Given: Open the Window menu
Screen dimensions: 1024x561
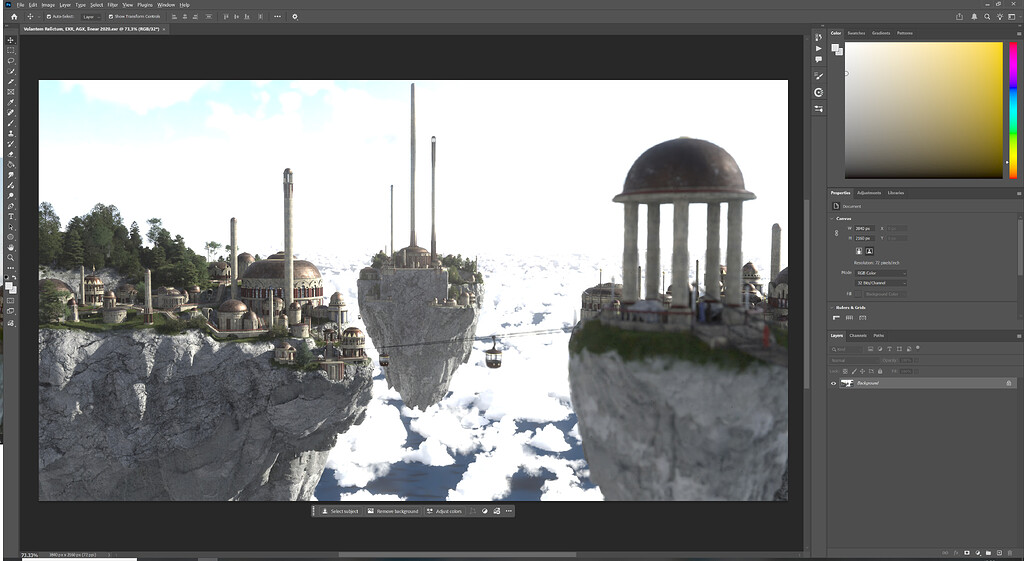Looking at the screenshot, I should coord(166,5).
